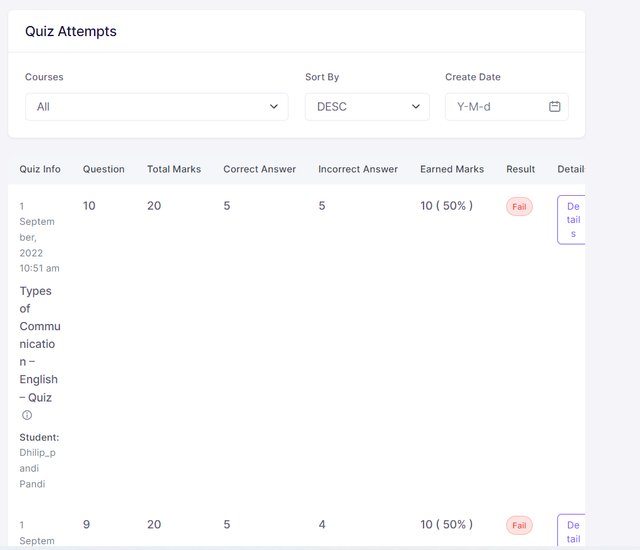640x550 pixels.
Task: Click the Total Marks column header
Action: click(174, 169)
